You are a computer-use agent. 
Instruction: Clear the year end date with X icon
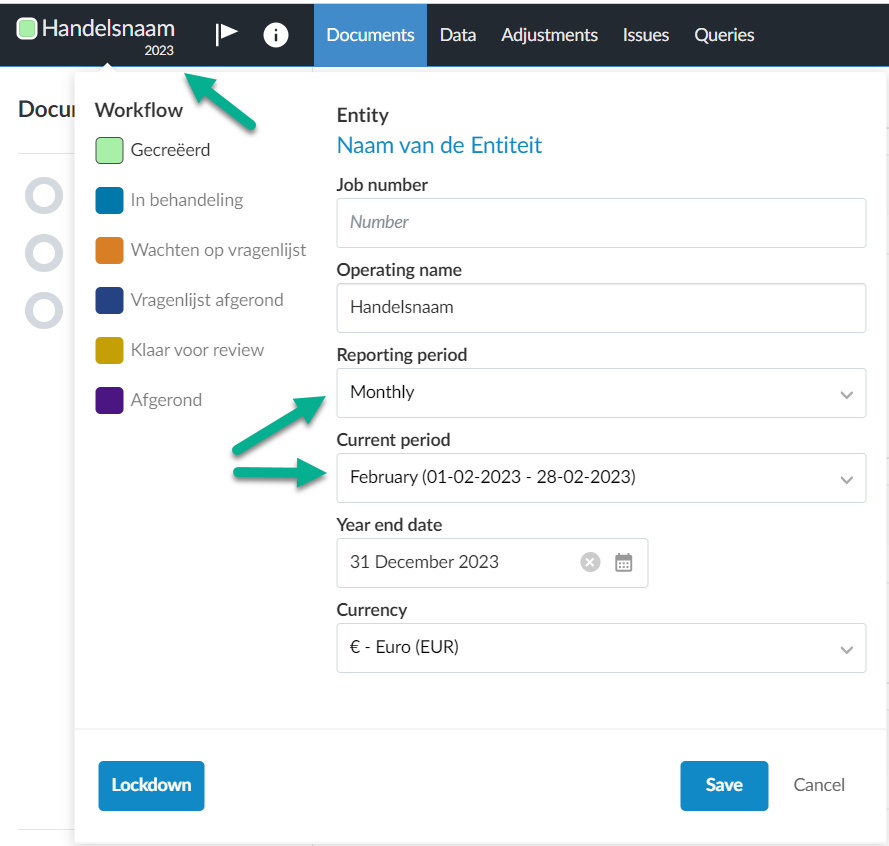590,562
